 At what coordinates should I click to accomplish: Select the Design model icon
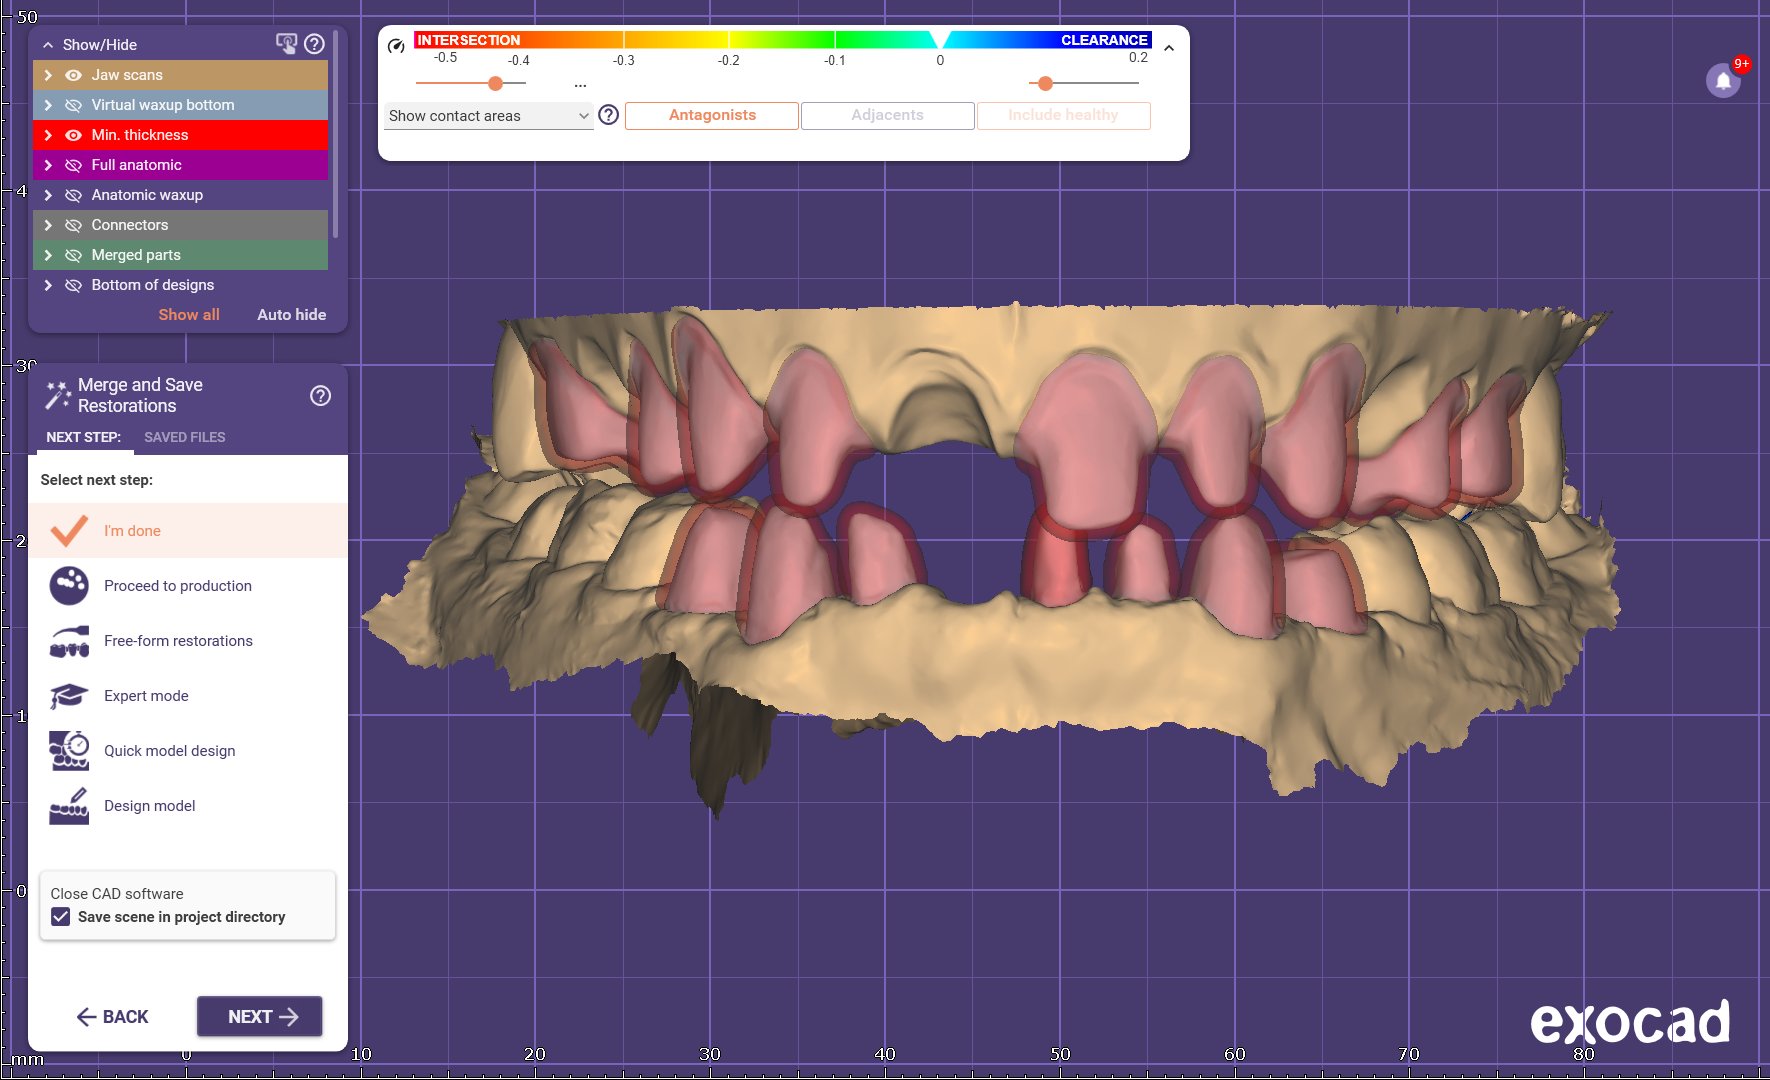[x=69, y=806]
